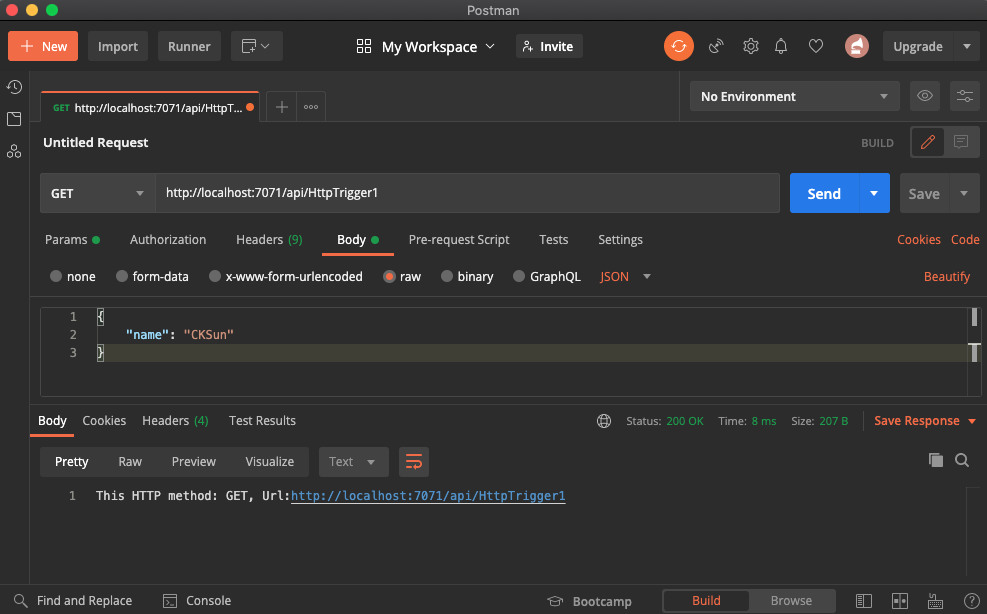Copy response with the copy icon
The image size is (987, 614).
[x=936, y=460]
